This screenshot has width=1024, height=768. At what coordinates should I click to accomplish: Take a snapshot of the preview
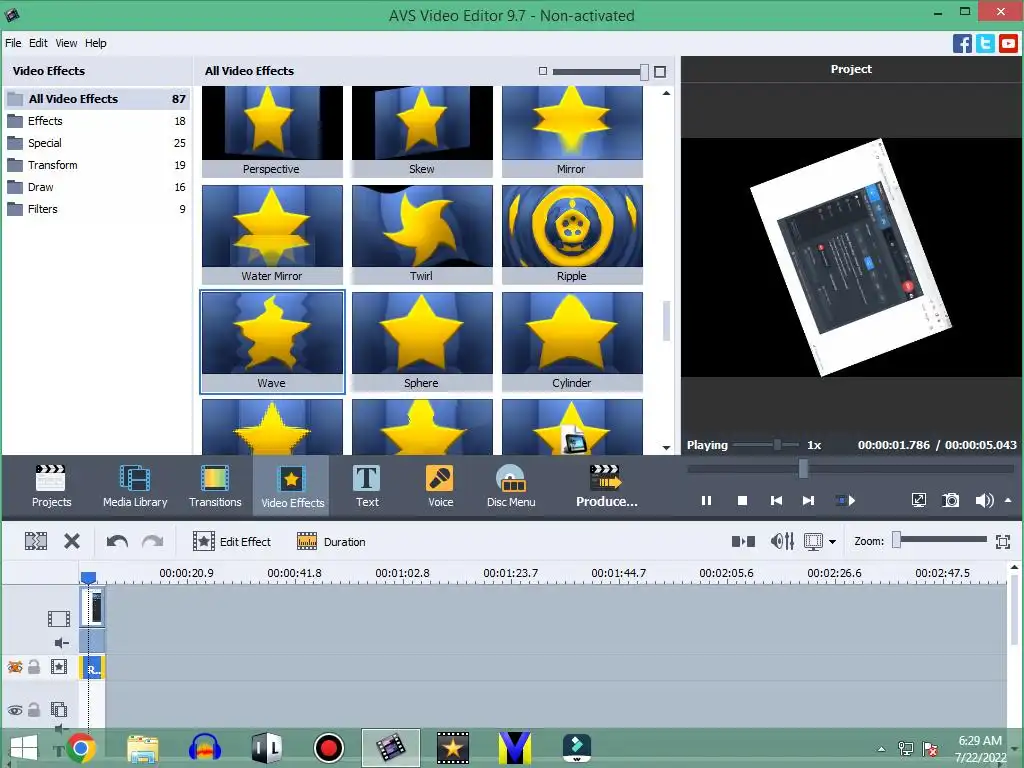click(951, 501)
